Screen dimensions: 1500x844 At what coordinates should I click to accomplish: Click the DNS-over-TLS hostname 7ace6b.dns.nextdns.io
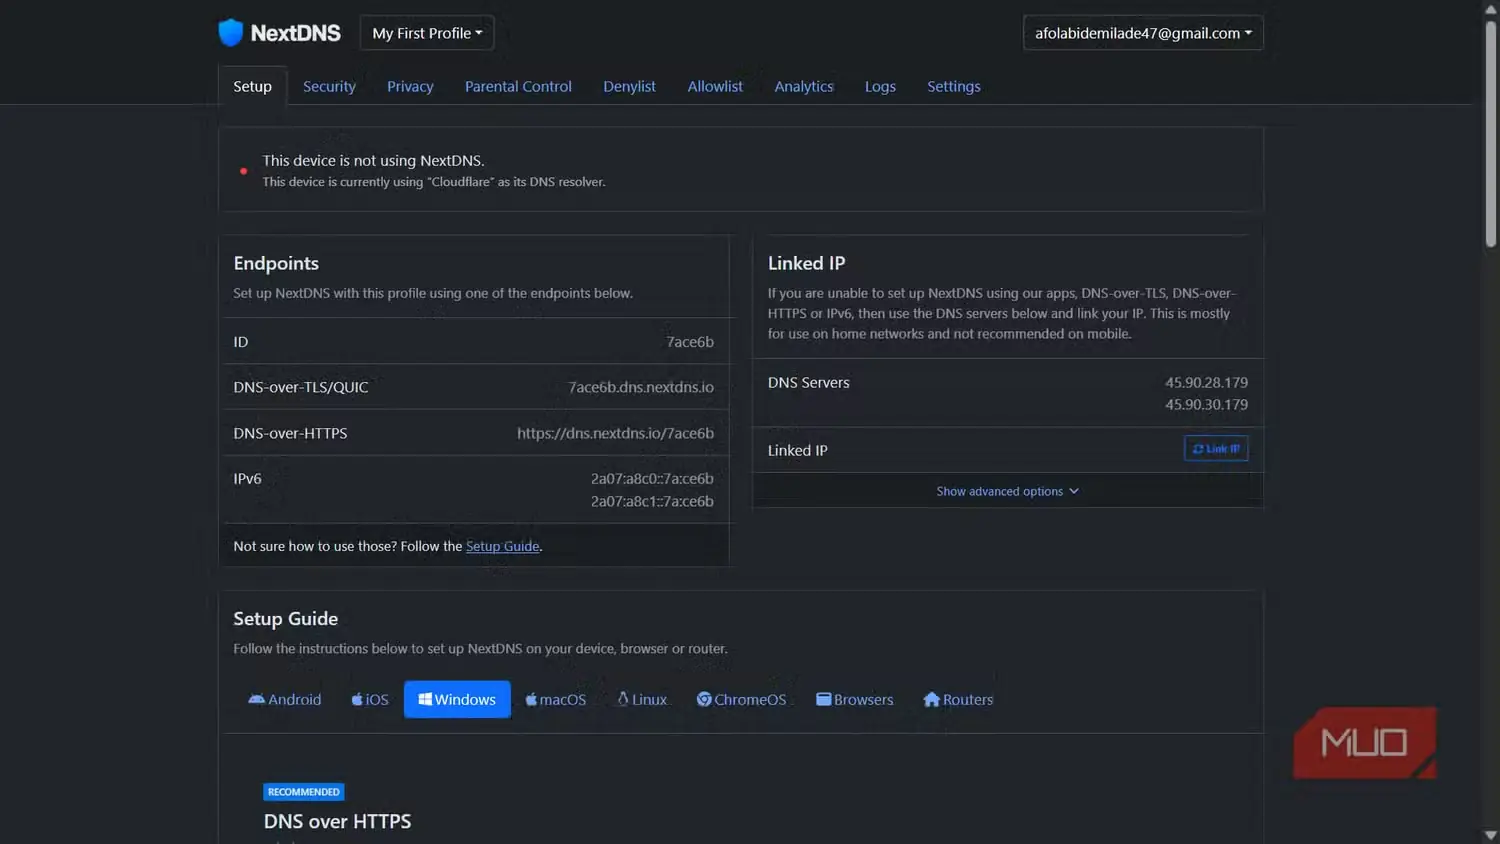pyautogui.click(x=641, y=387)
